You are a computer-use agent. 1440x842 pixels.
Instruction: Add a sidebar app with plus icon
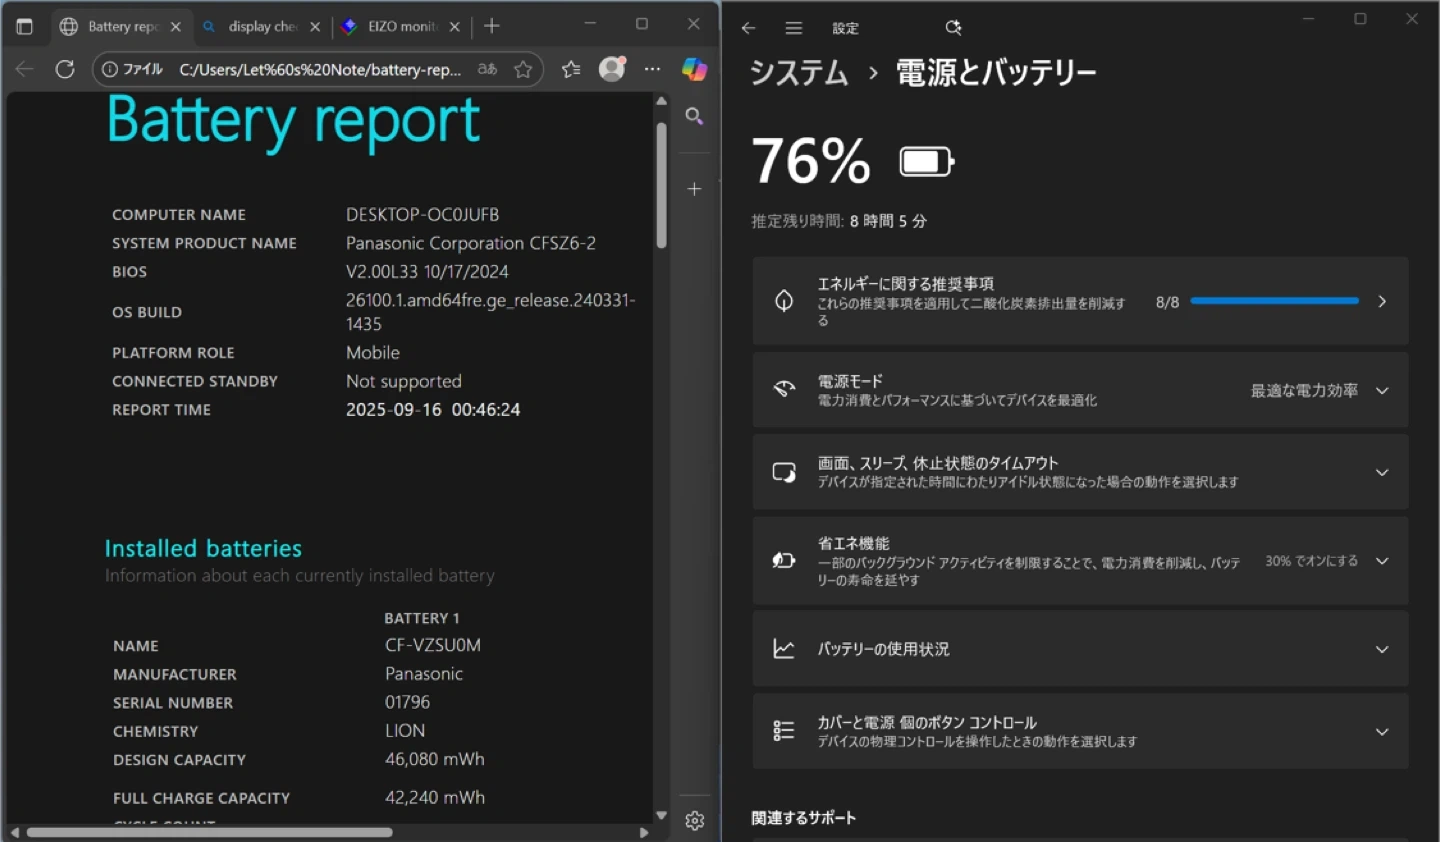[694, 189]
